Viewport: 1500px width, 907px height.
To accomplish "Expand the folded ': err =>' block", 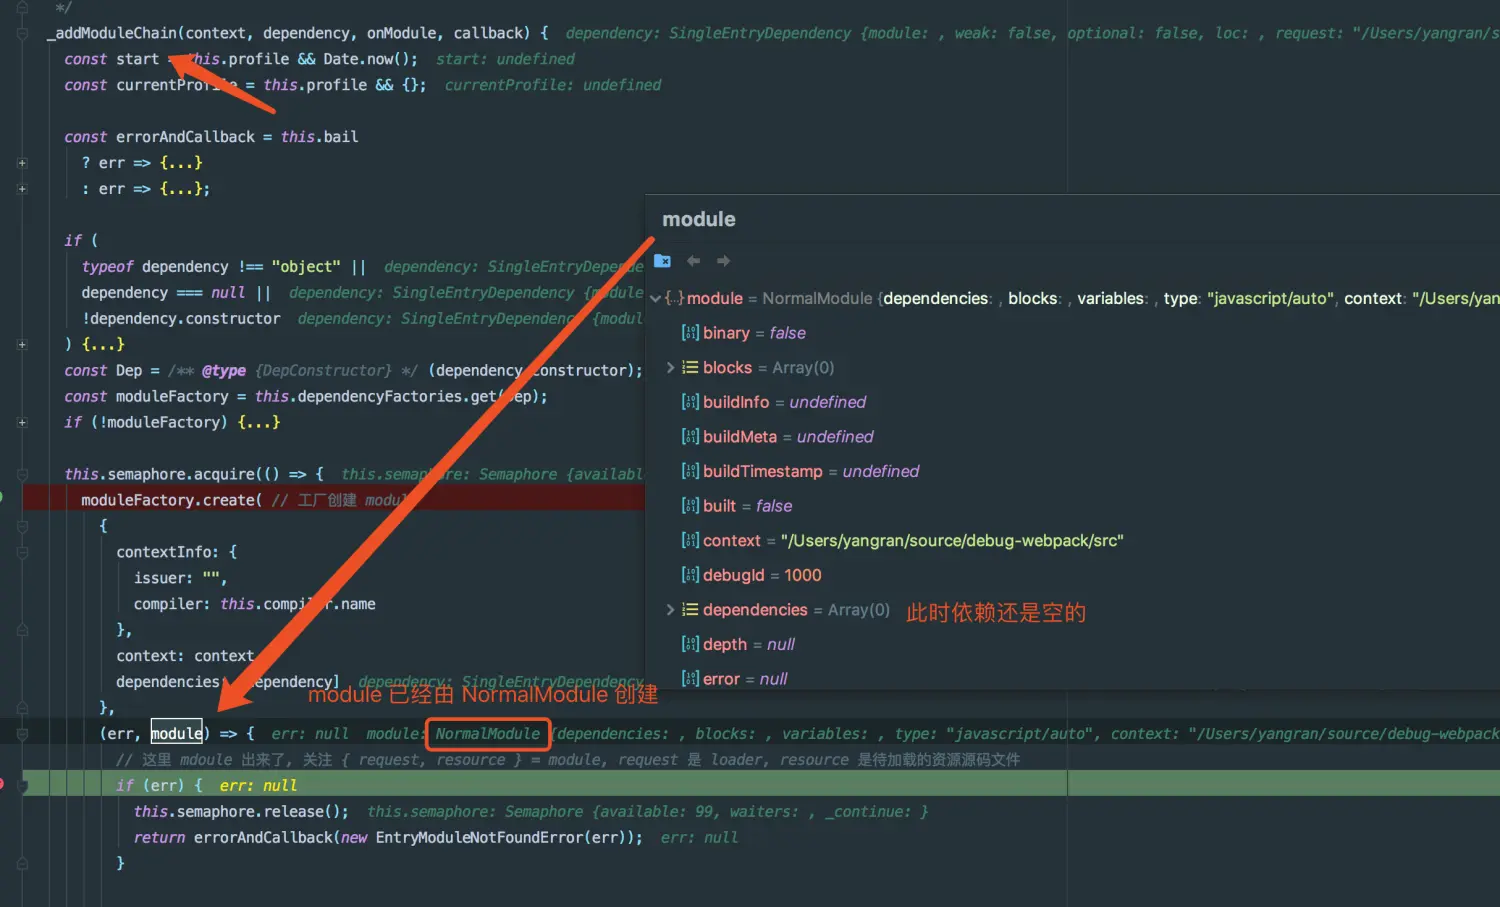I will (x=22, y=188).
